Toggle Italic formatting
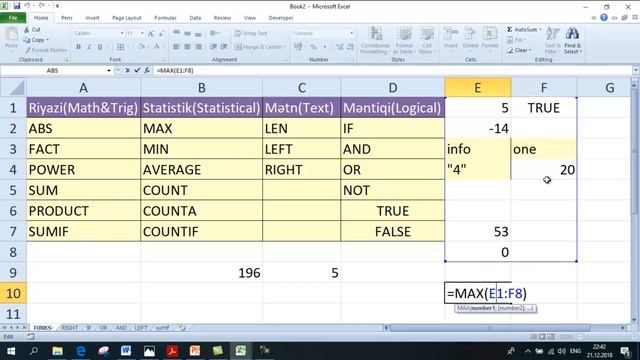Image resolution: width=640 pixels, height=360 pixels. (89, 47)
